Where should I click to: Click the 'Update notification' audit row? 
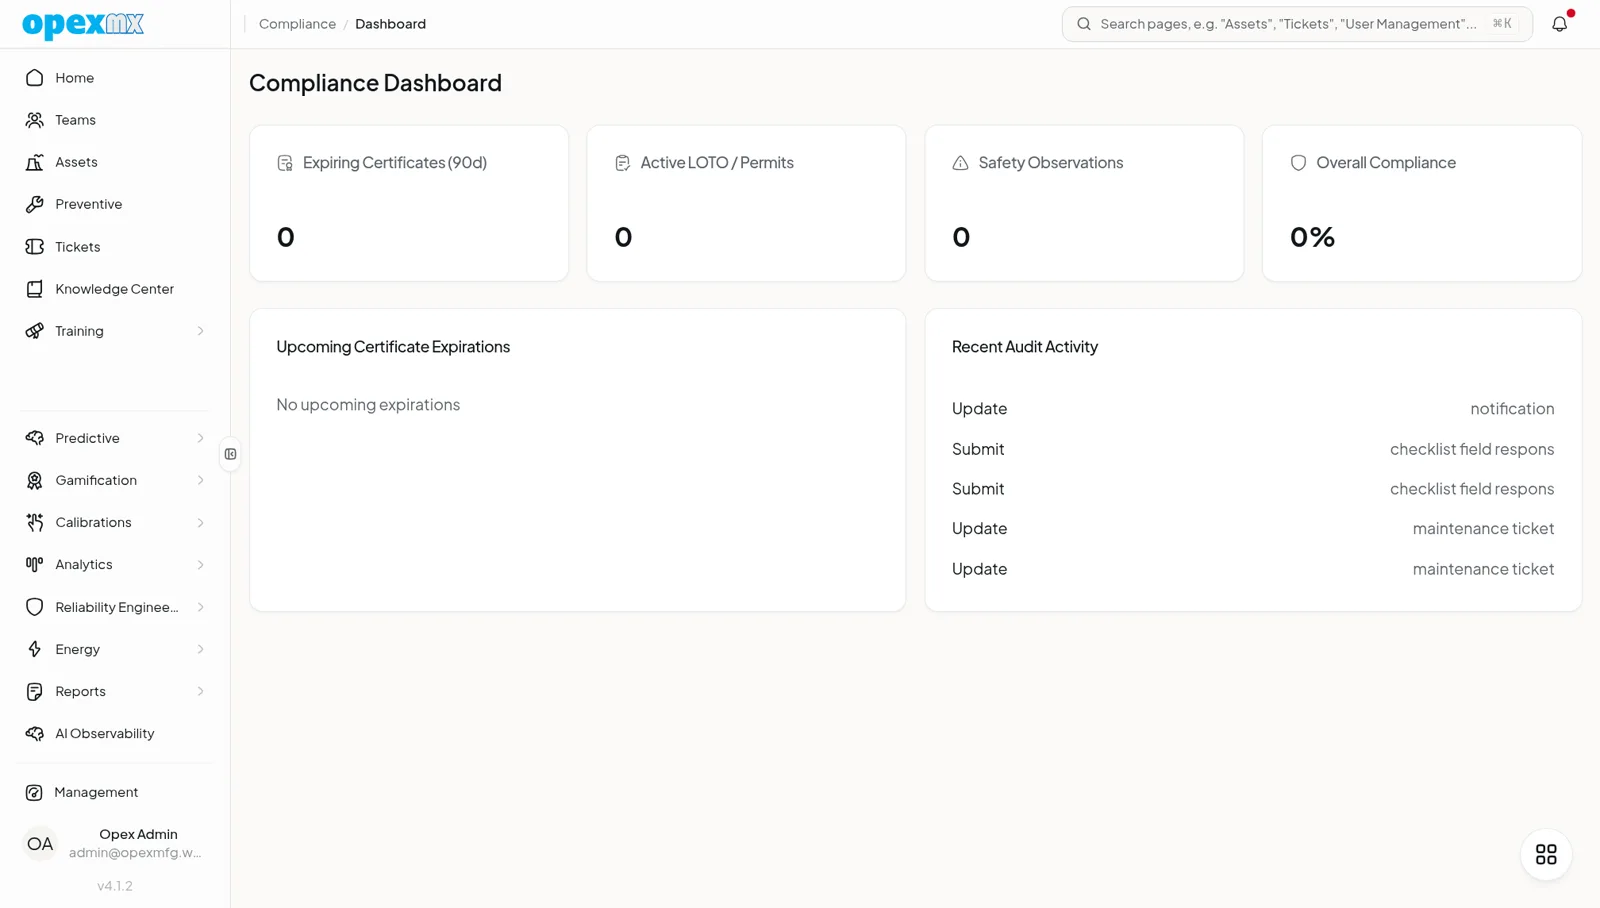coord(1253,409)
